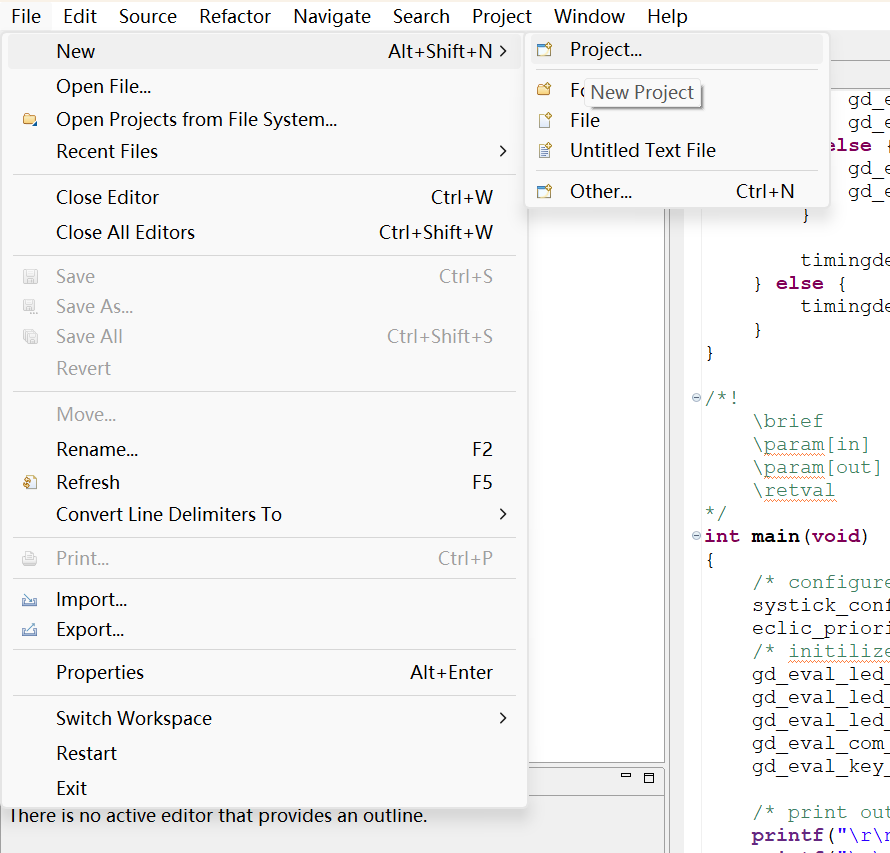Collapse the comment block fold marker
This screenshot has width=890, height=853.
696,398
